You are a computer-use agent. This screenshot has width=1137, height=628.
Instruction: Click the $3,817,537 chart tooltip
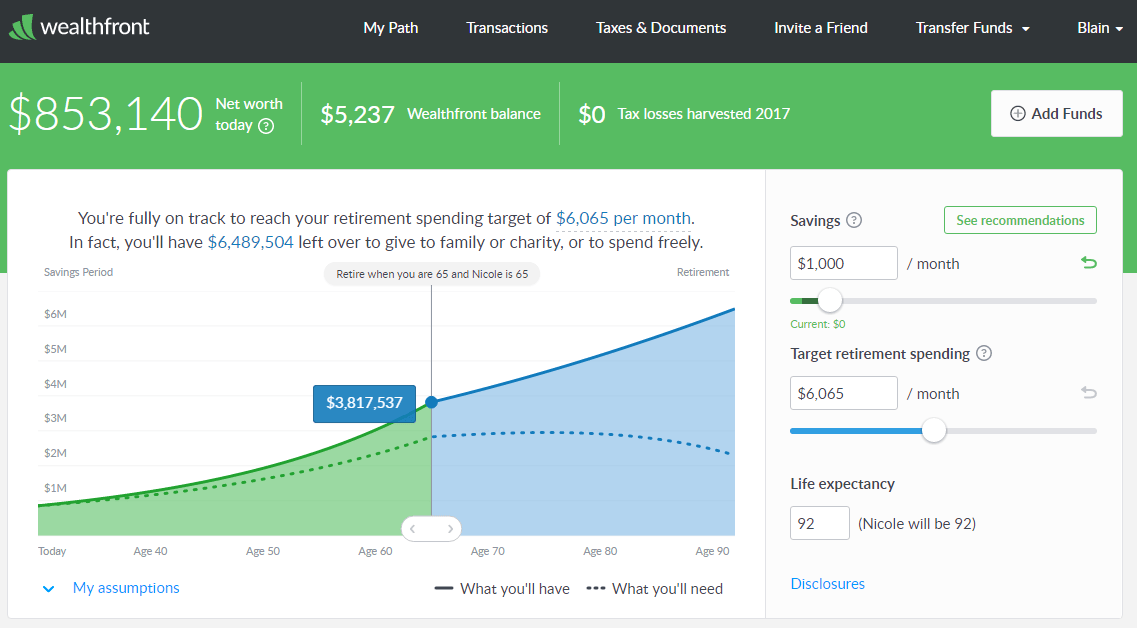[365, 403]
